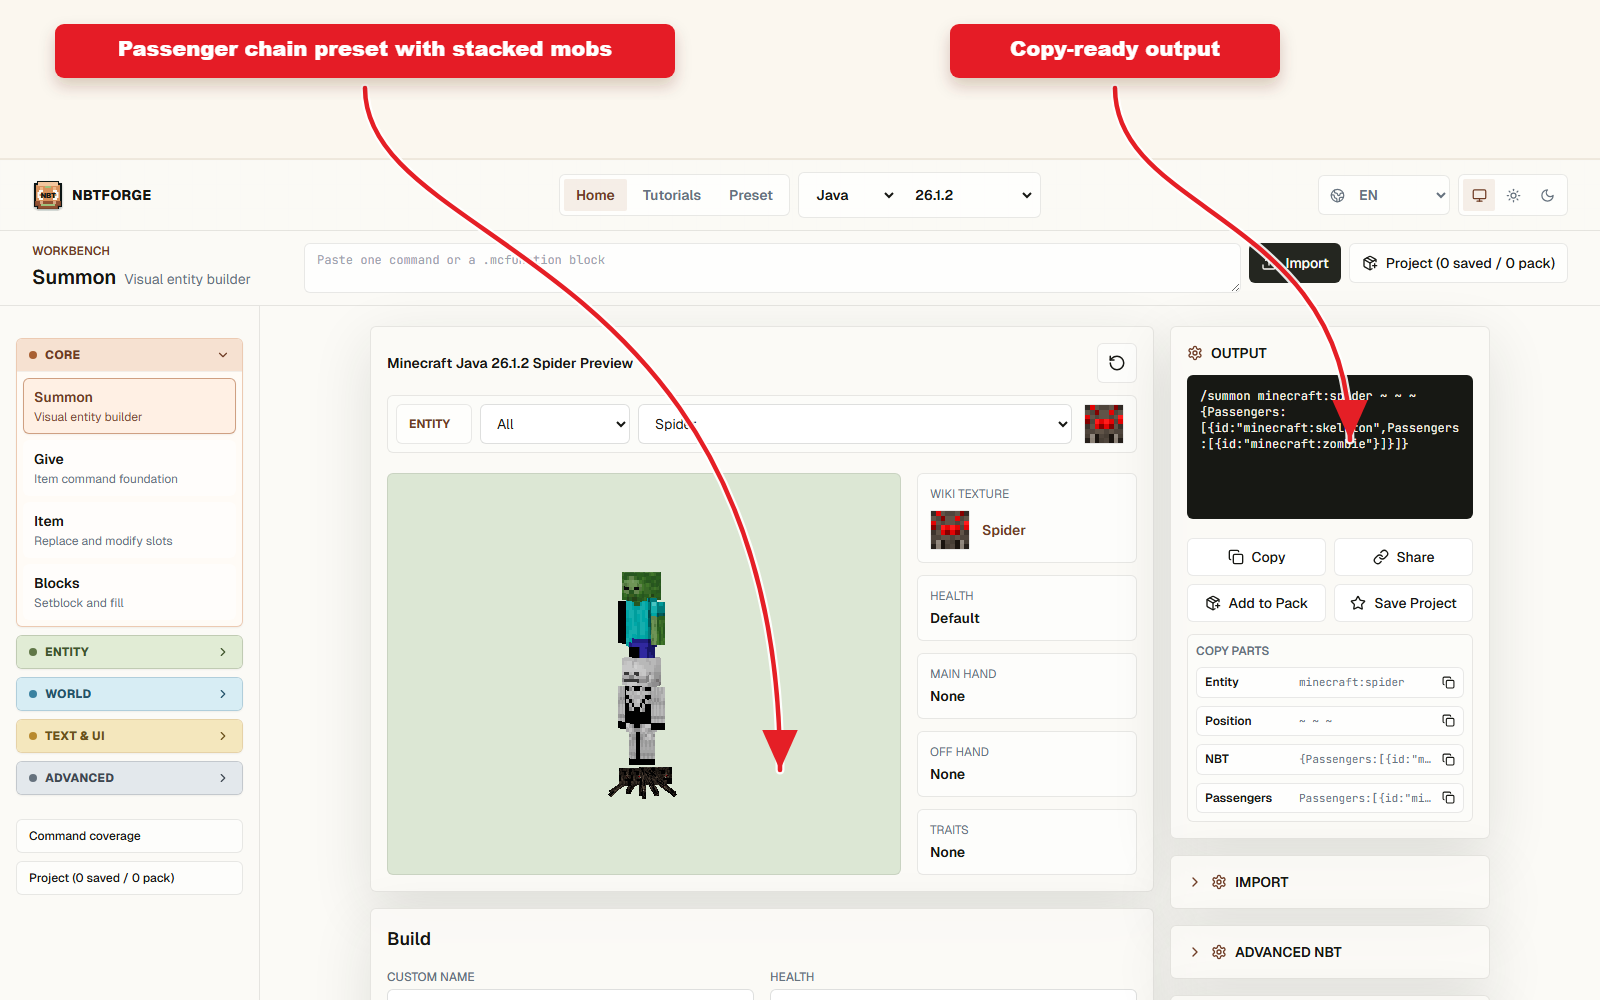Open the version dropdown showing 26.1.2
1600x1000 pixels.
972,195
